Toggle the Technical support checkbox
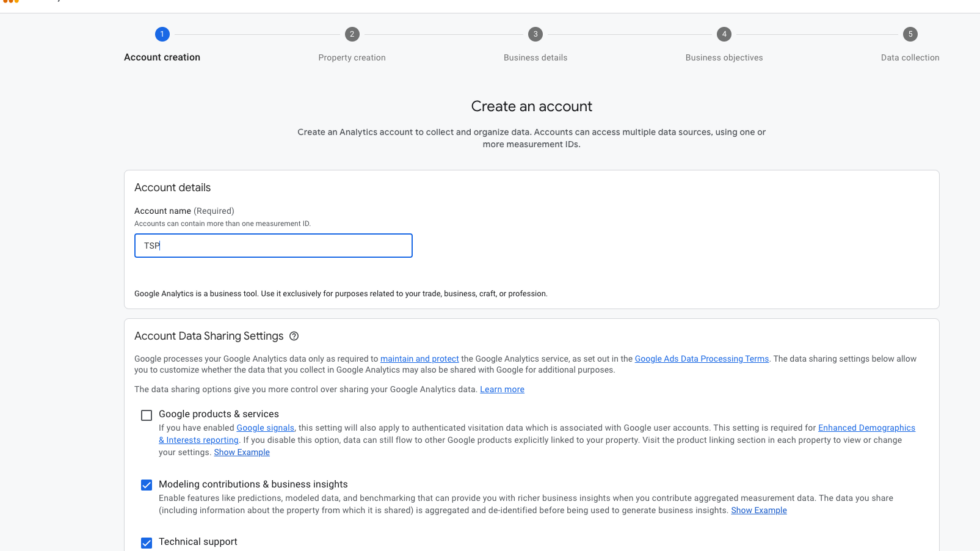The width and height of the screenshot is (980, 551). pos(146,542)
